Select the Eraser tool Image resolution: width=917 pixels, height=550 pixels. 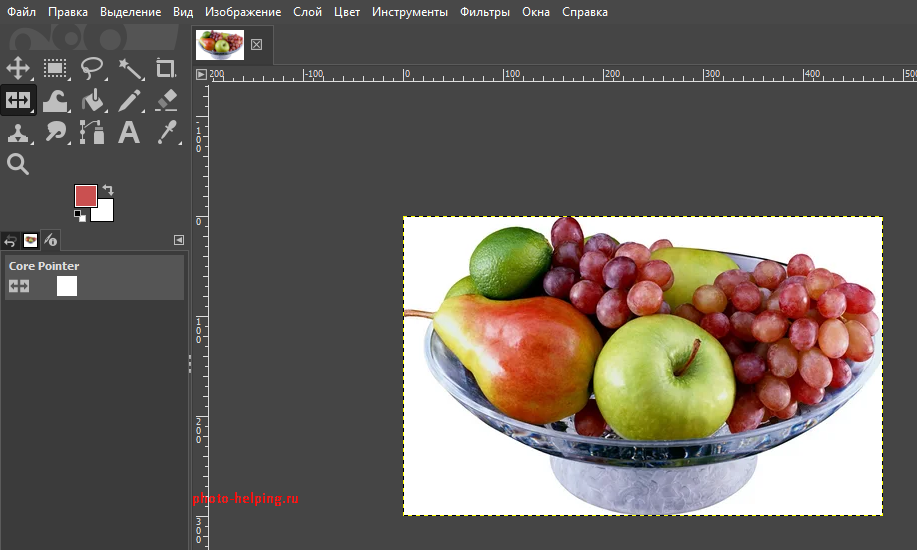[166, 100]
